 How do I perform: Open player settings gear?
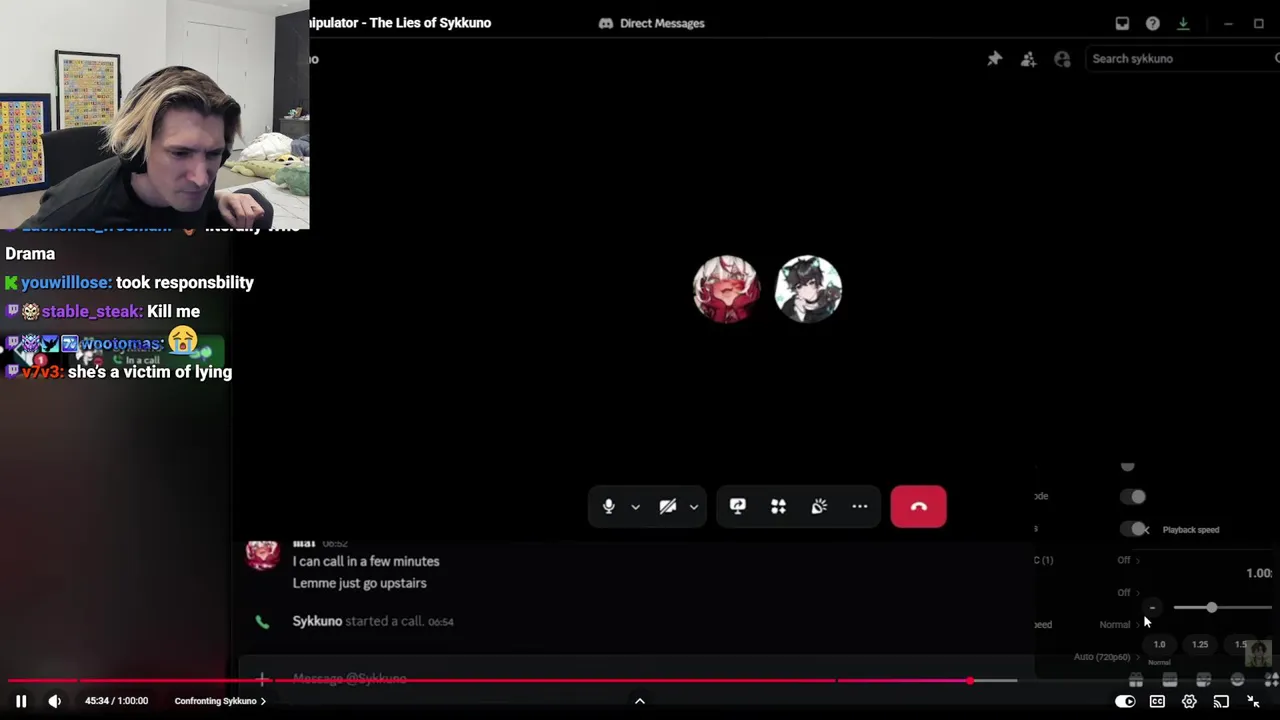[1189, 701]
